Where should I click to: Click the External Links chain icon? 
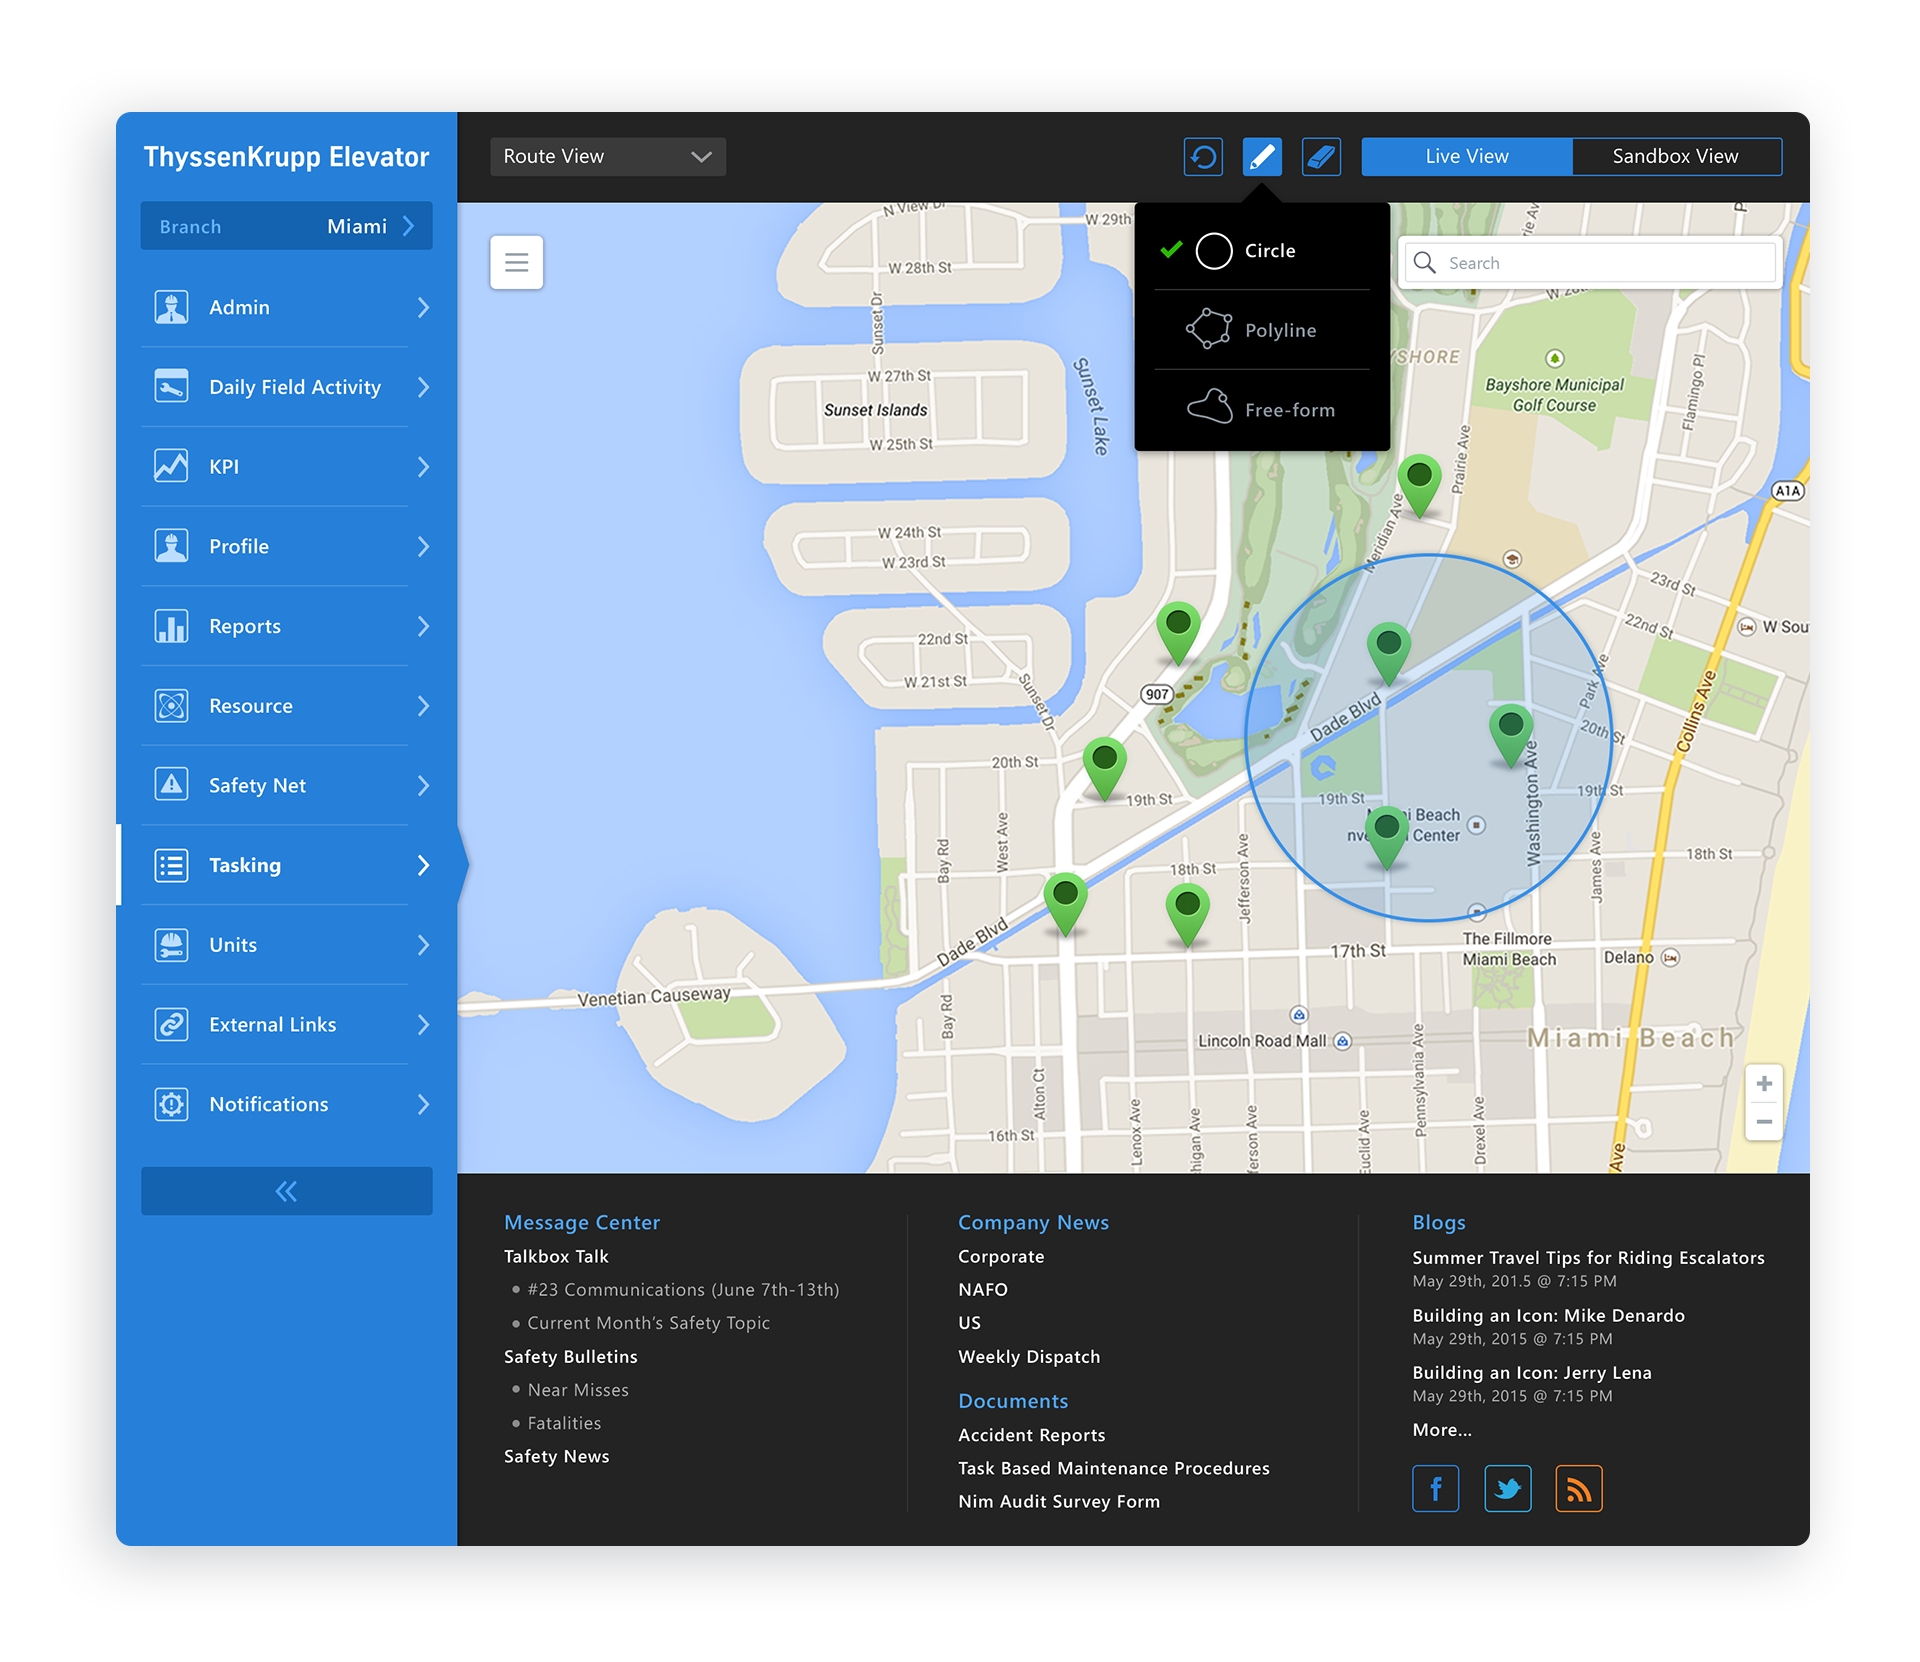[171, 1025]
